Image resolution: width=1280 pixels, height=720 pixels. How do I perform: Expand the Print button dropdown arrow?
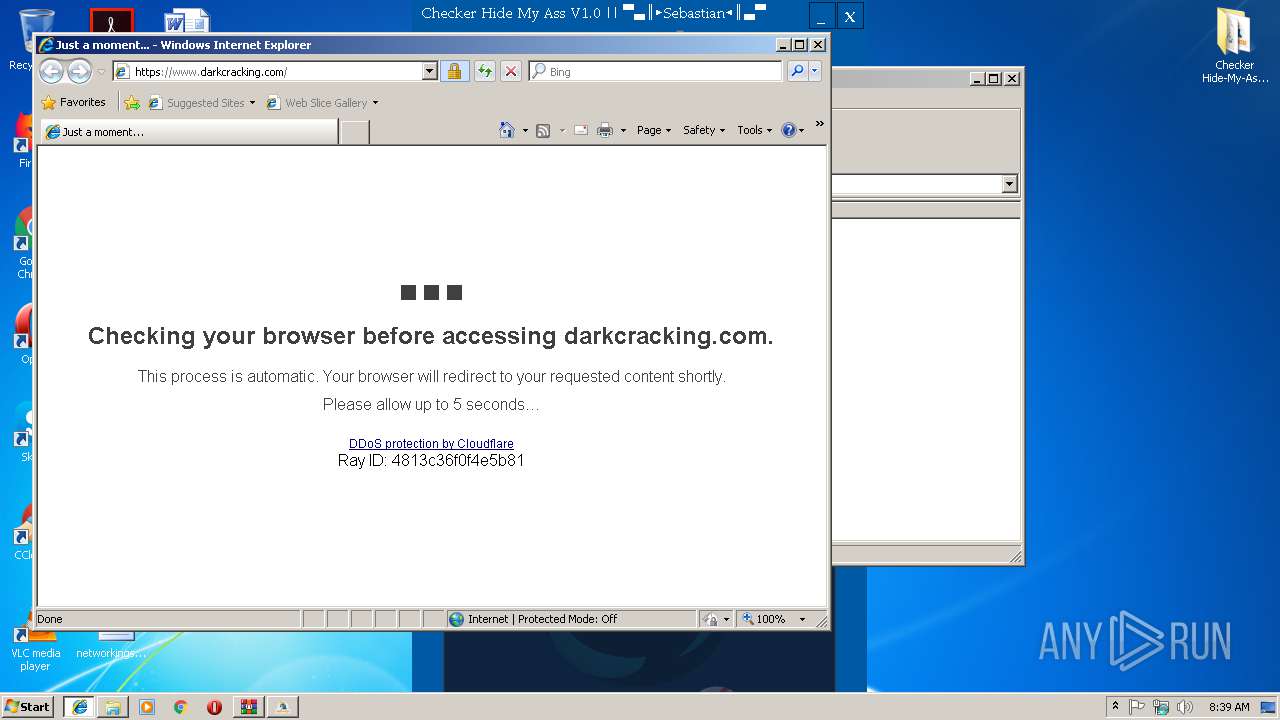pos(623,130)
